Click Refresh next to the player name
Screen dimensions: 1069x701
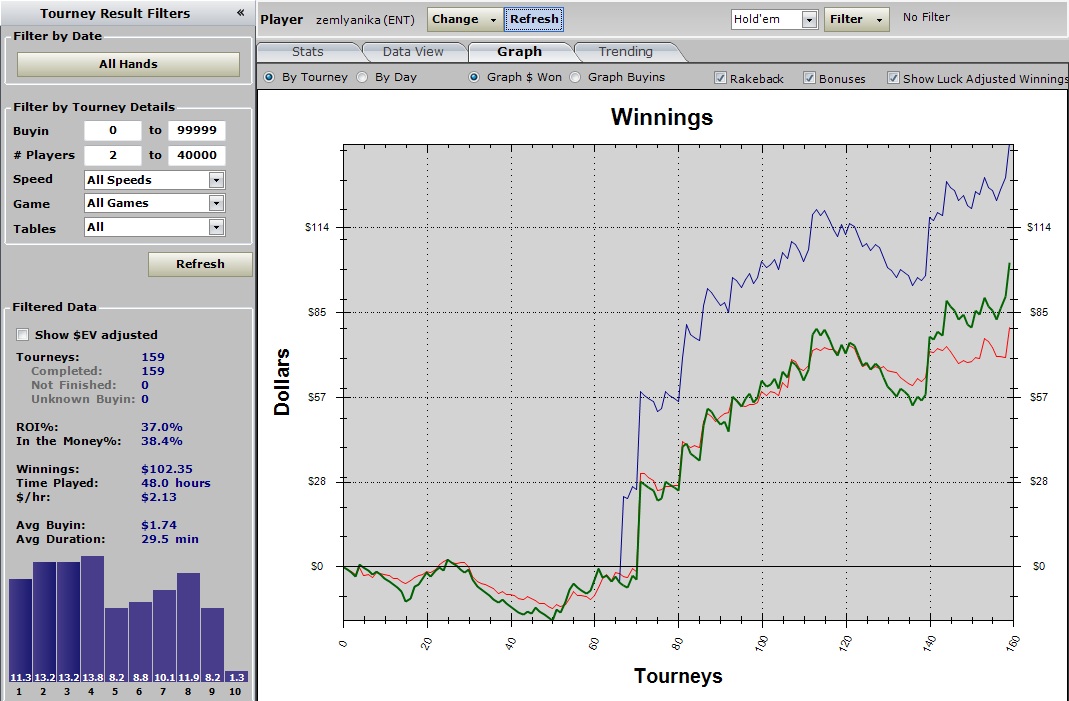[x=534, y=19]
